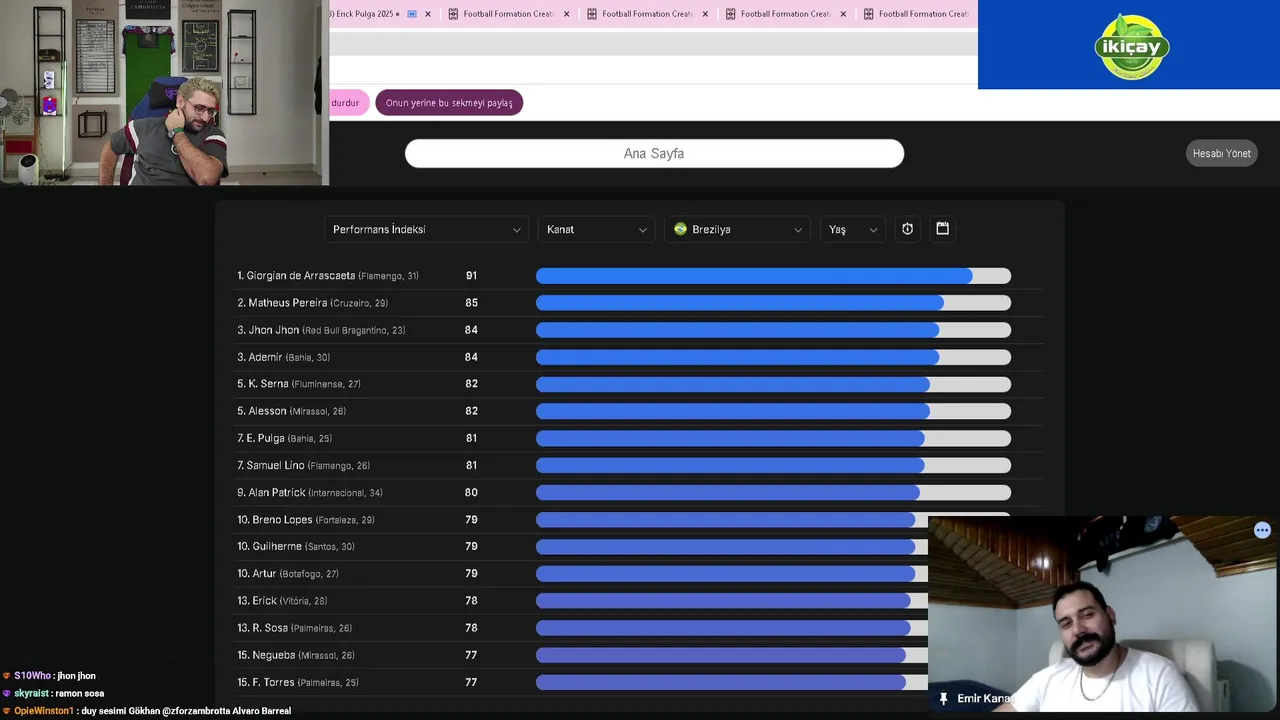Viewport: 1280px width, 720px height.
Task: Select player R. Sosa row
Action: coord(580,628)
